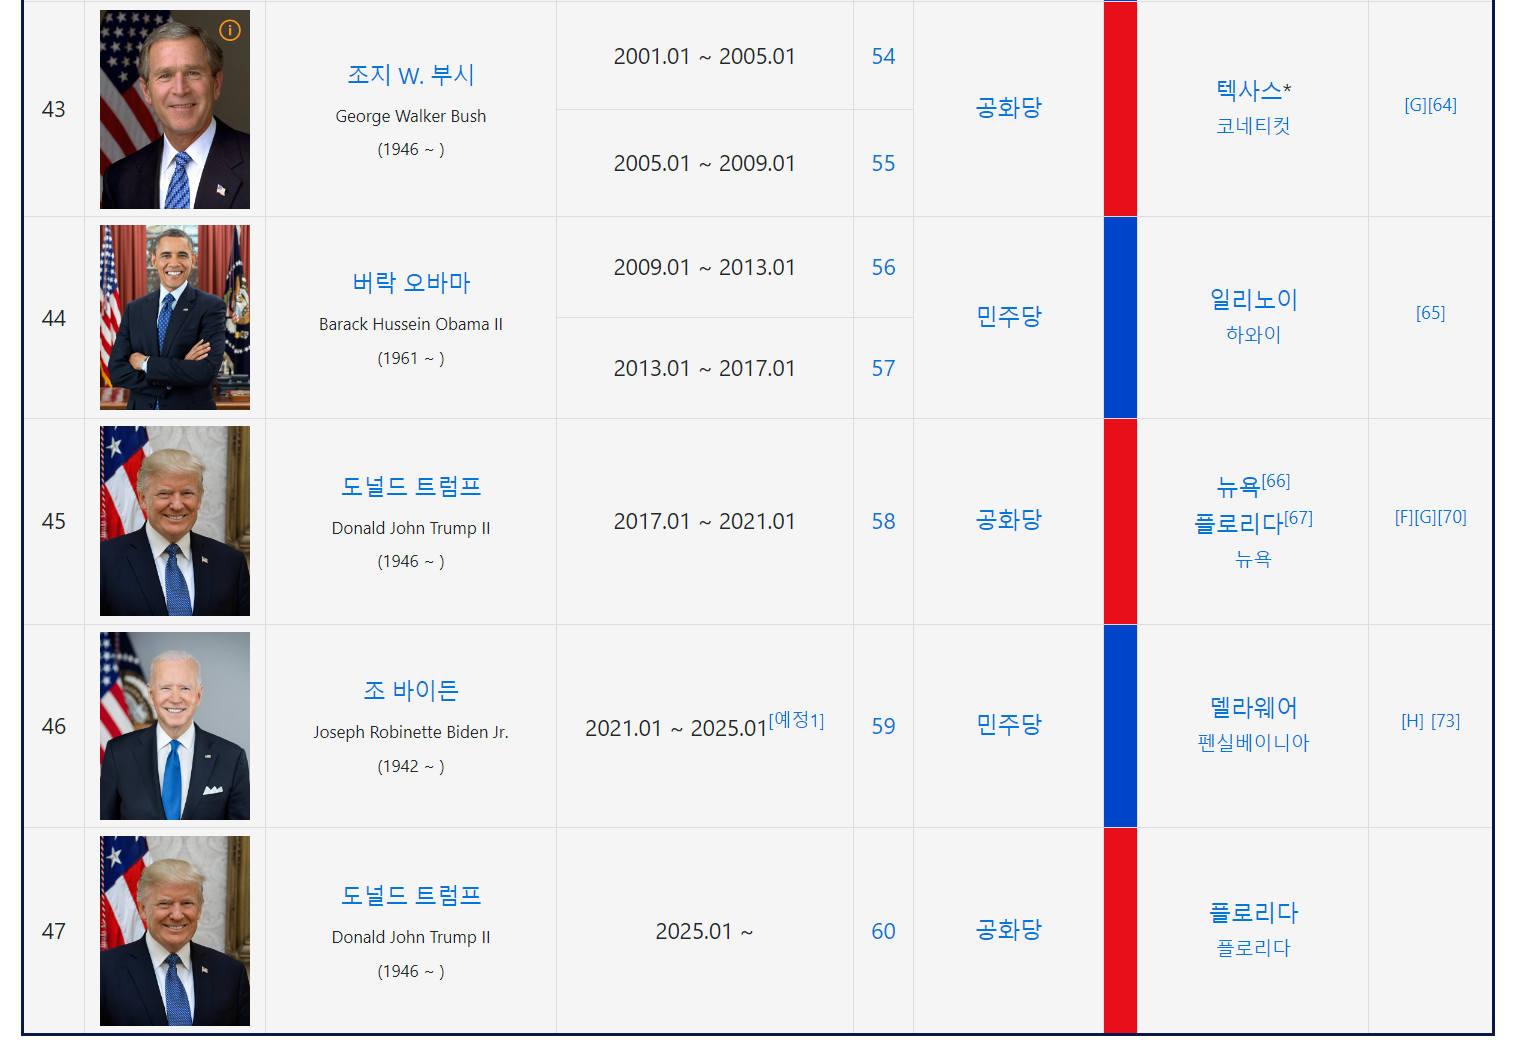This screenshot has width=1513, height=1045.
Task: Open the 일리노이 state link
Action: [1253, 300]
